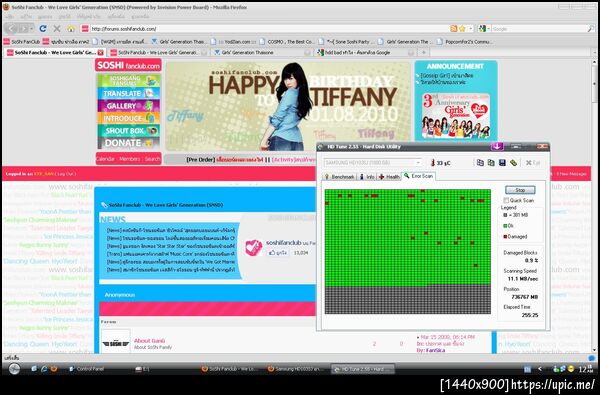Run the search with the magnifier icon
The image size is (600, 395).
click(x=590, y=29)
